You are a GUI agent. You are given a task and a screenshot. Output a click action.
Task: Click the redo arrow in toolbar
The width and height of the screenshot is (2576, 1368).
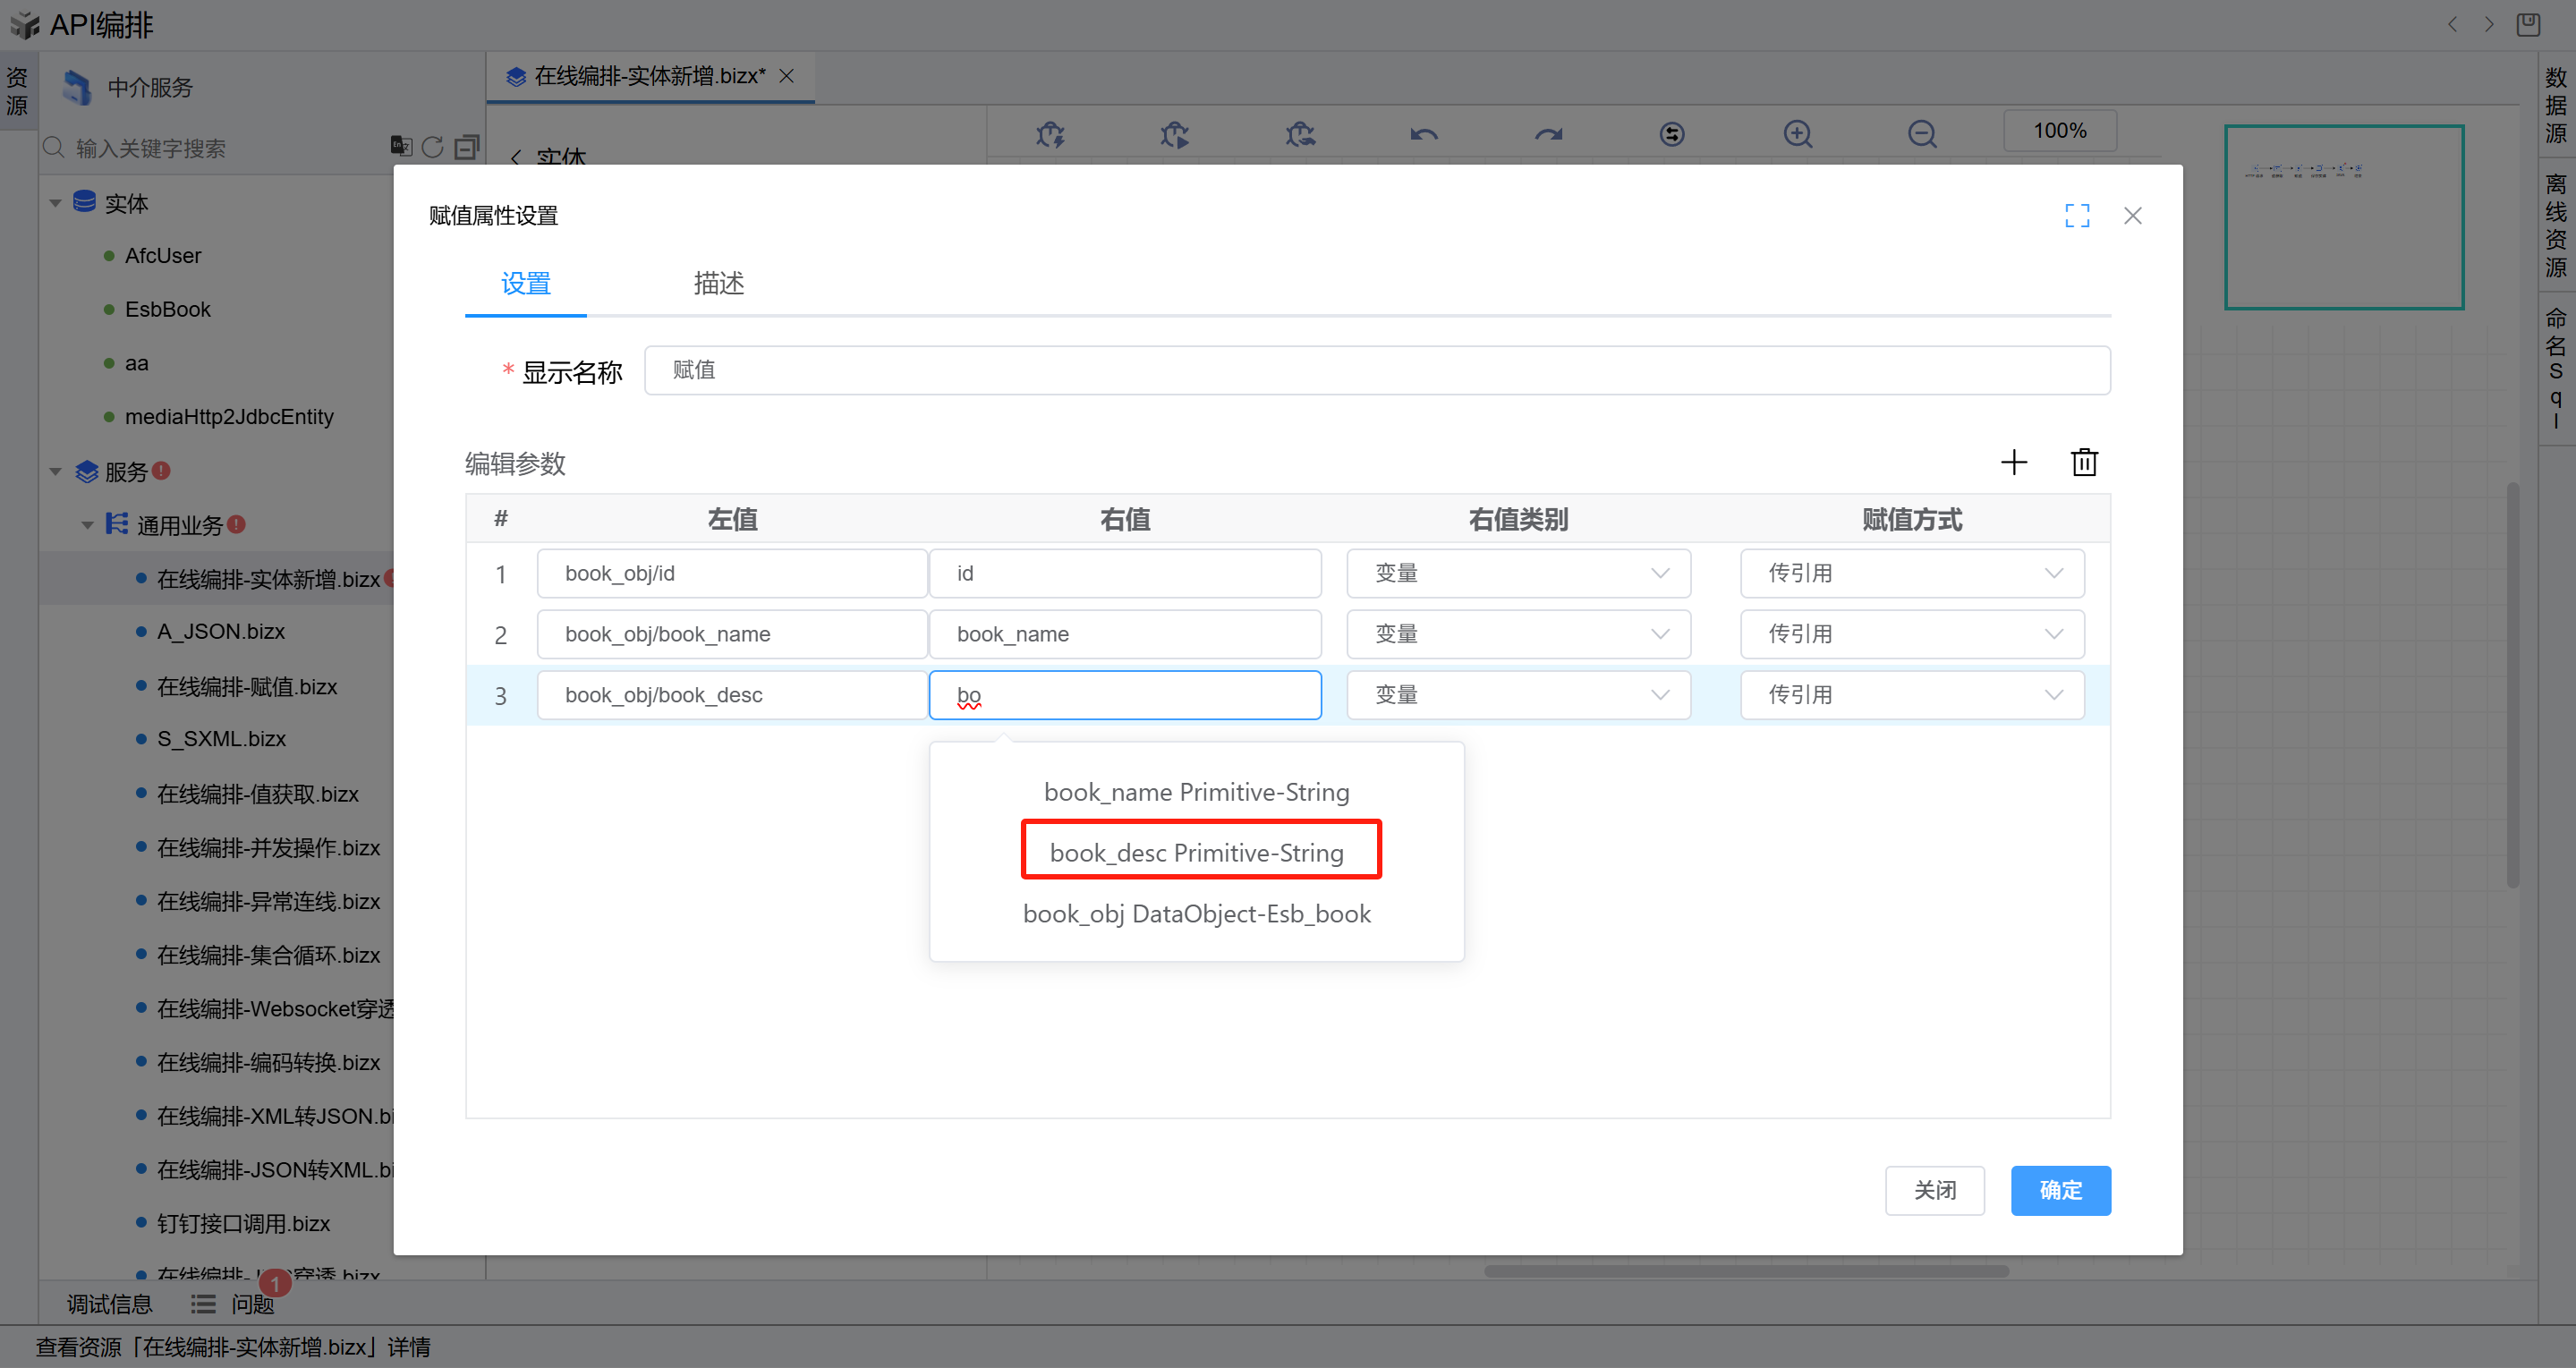pyautogui.click(x=1548, y=134)
